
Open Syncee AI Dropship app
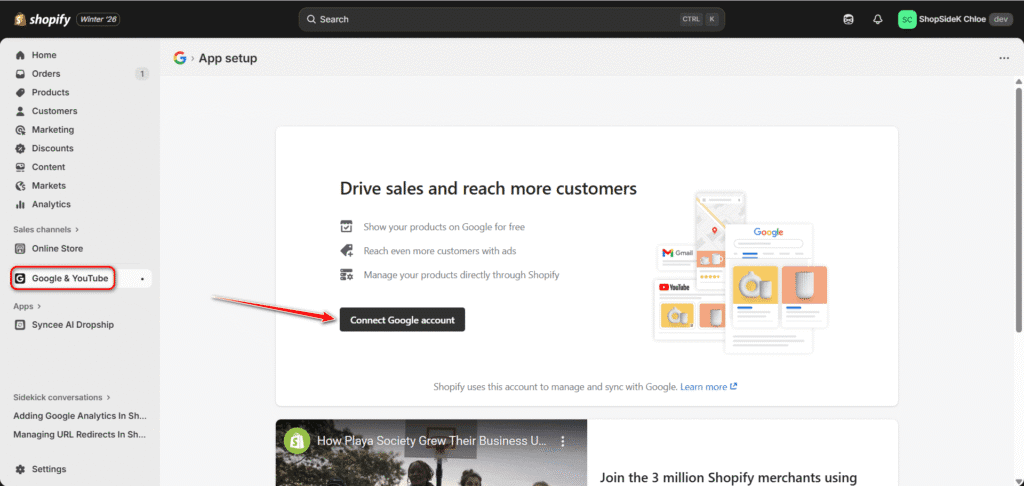[72, 325]
